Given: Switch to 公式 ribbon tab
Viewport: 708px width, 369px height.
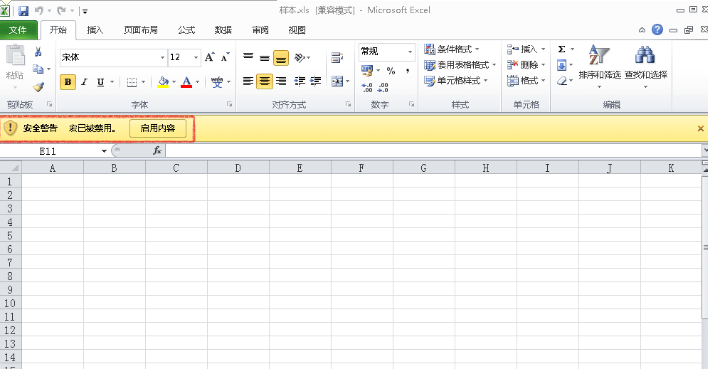Looking at the screenshot, I should coord(186,30).
